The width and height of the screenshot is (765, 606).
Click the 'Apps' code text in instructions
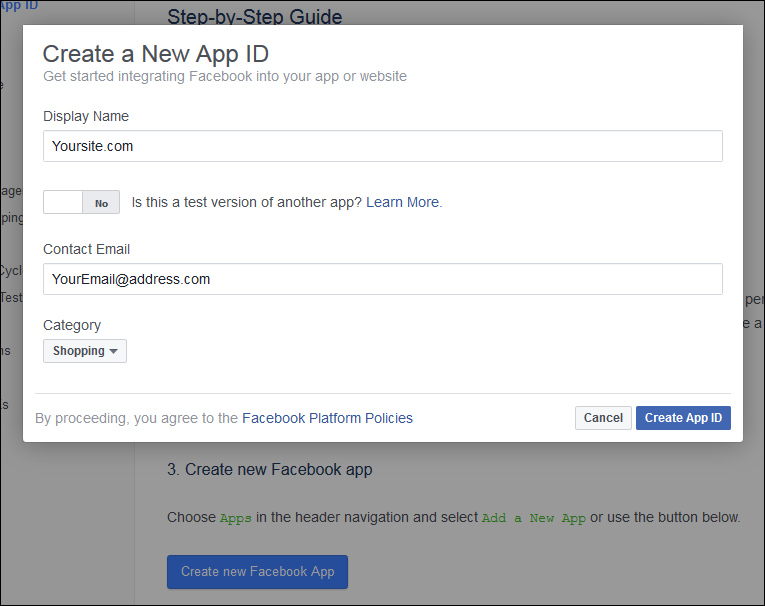pyautogui.click(x=236, y=518)
